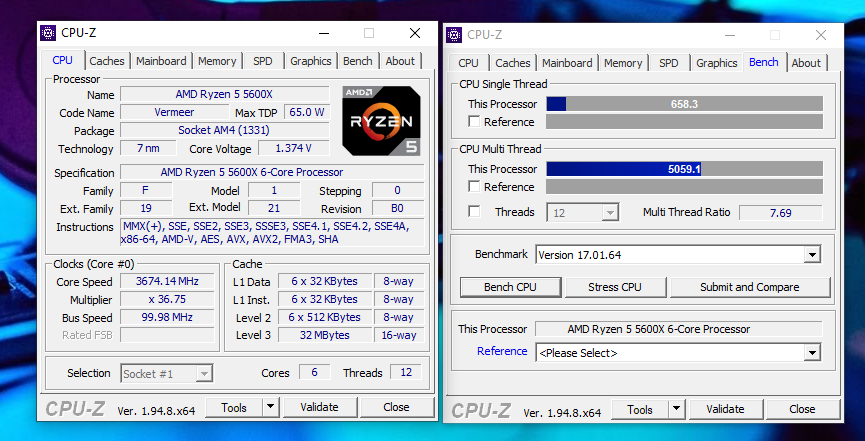This screenshot has height=441, width=865.
Task: Open Mainboard tab in right window
Action: 567,63
